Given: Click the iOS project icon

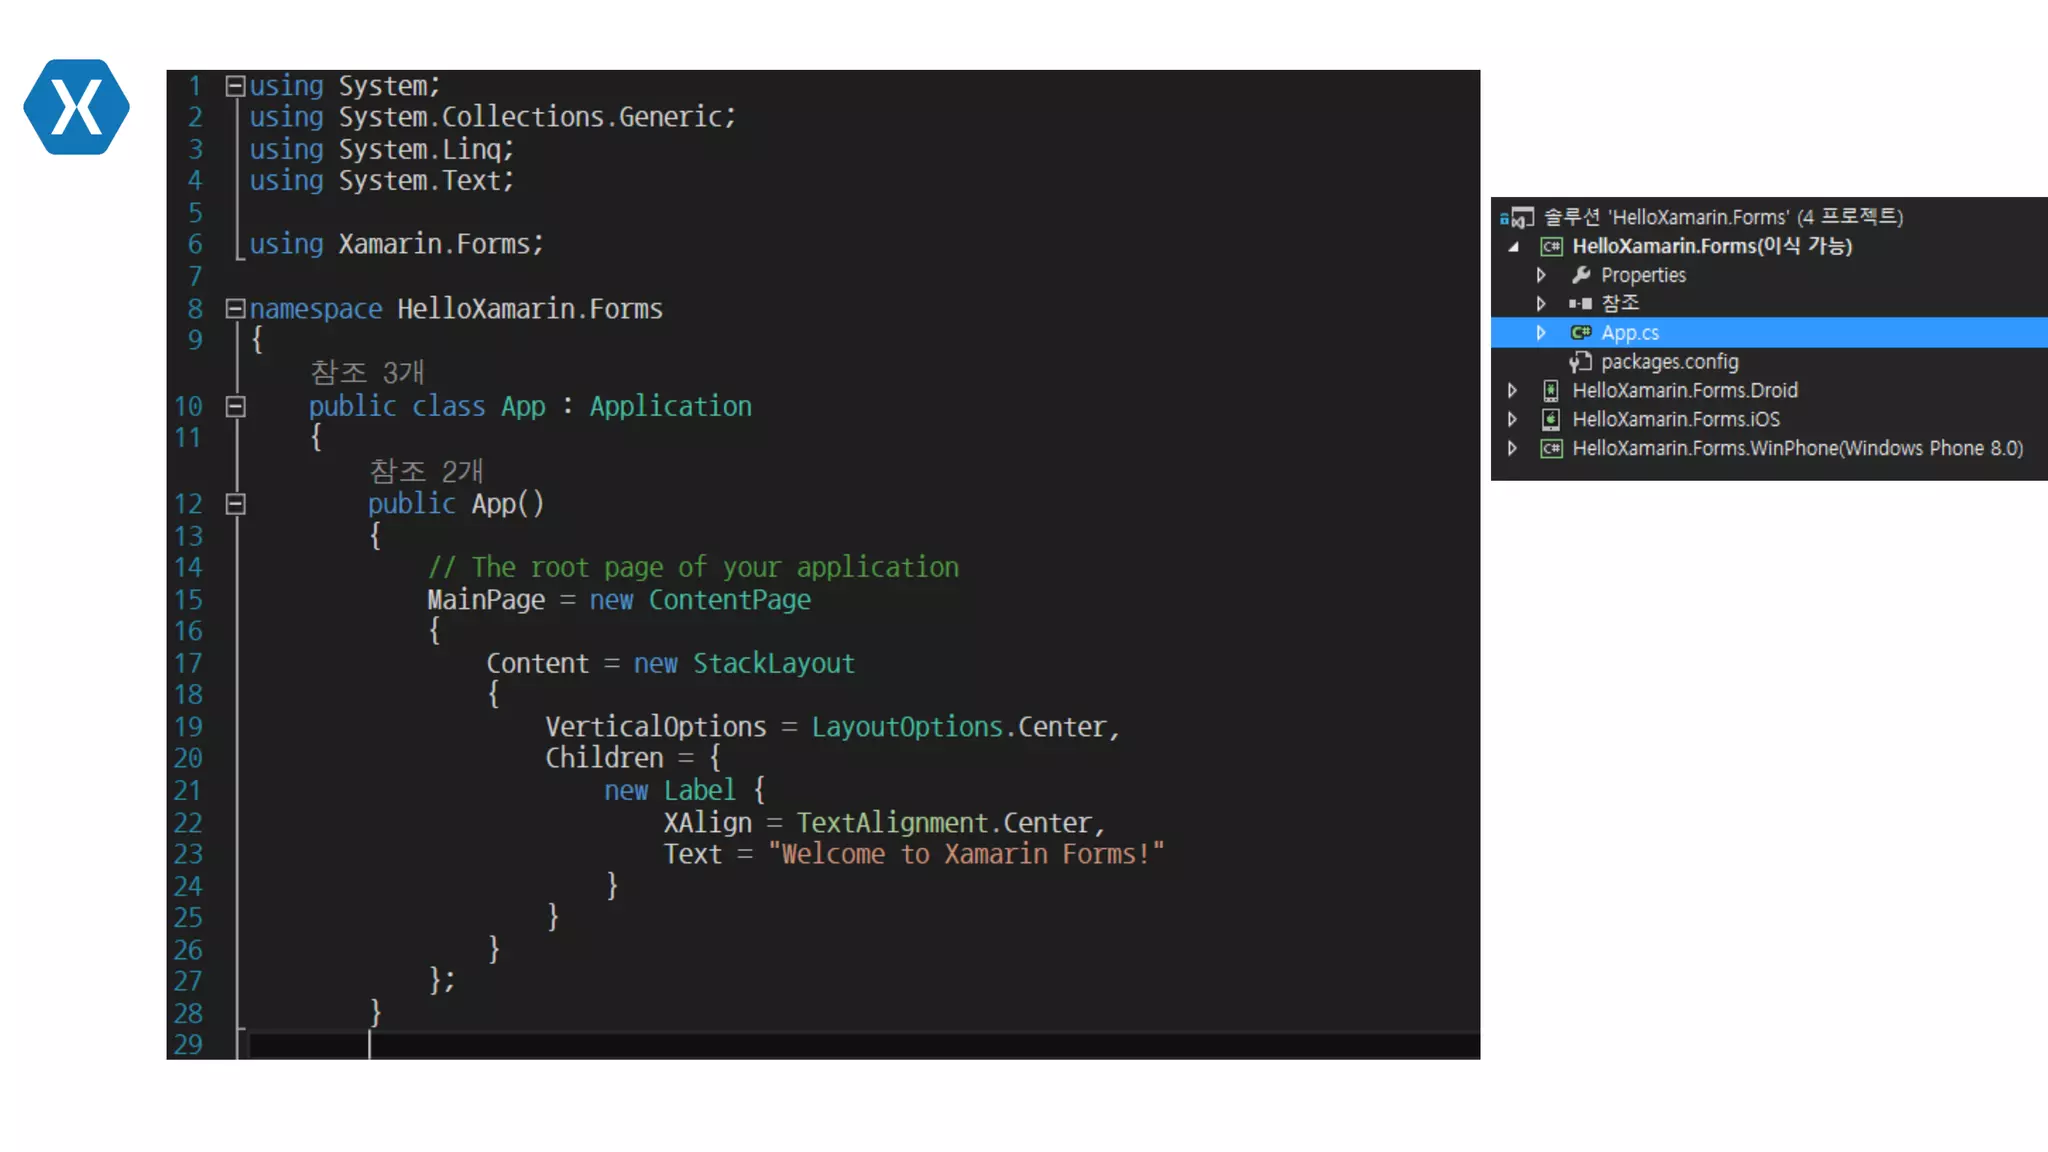Looking at the screenshot, I should (1551, 420).
